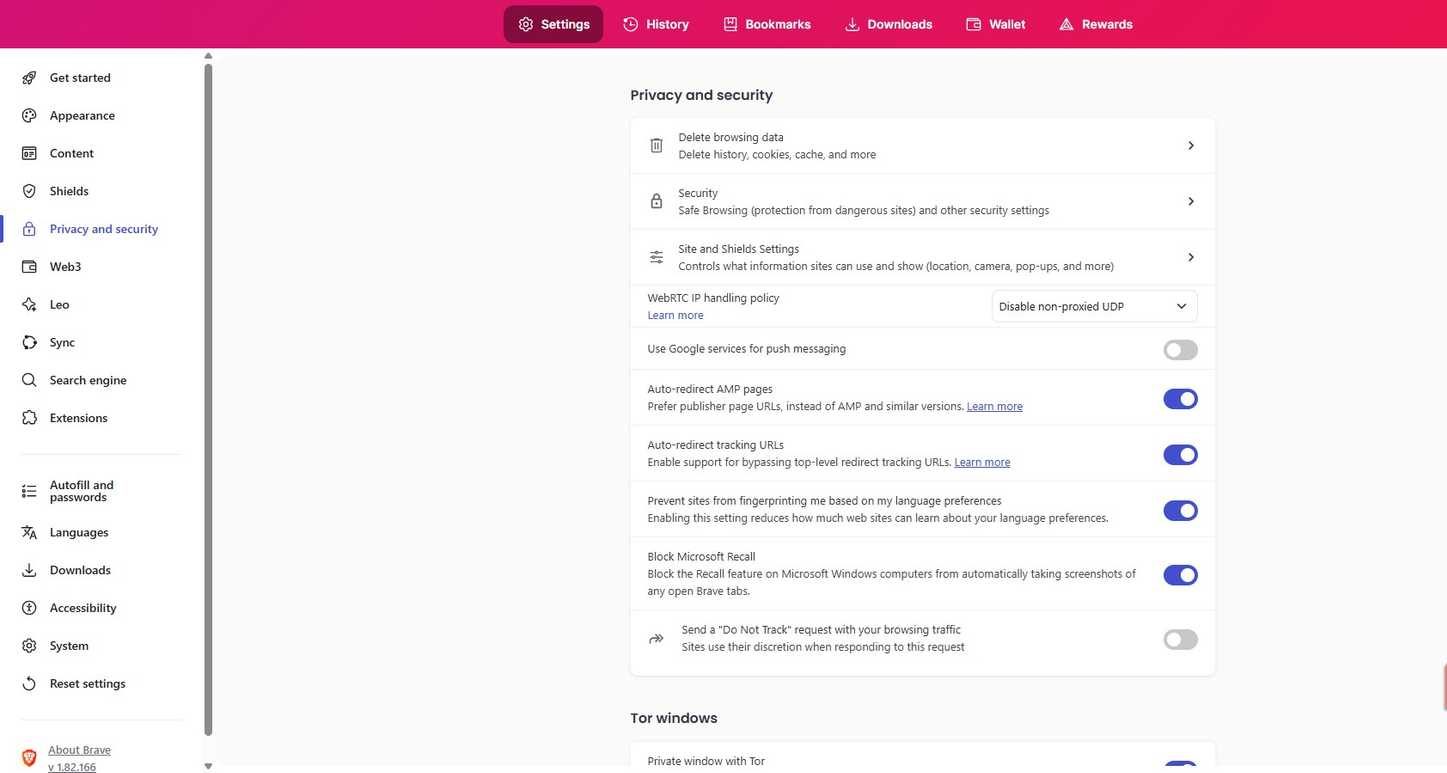Expand the Security settings row
The height and width of the screenshot is (773, 1447).
pos(1188,199)
